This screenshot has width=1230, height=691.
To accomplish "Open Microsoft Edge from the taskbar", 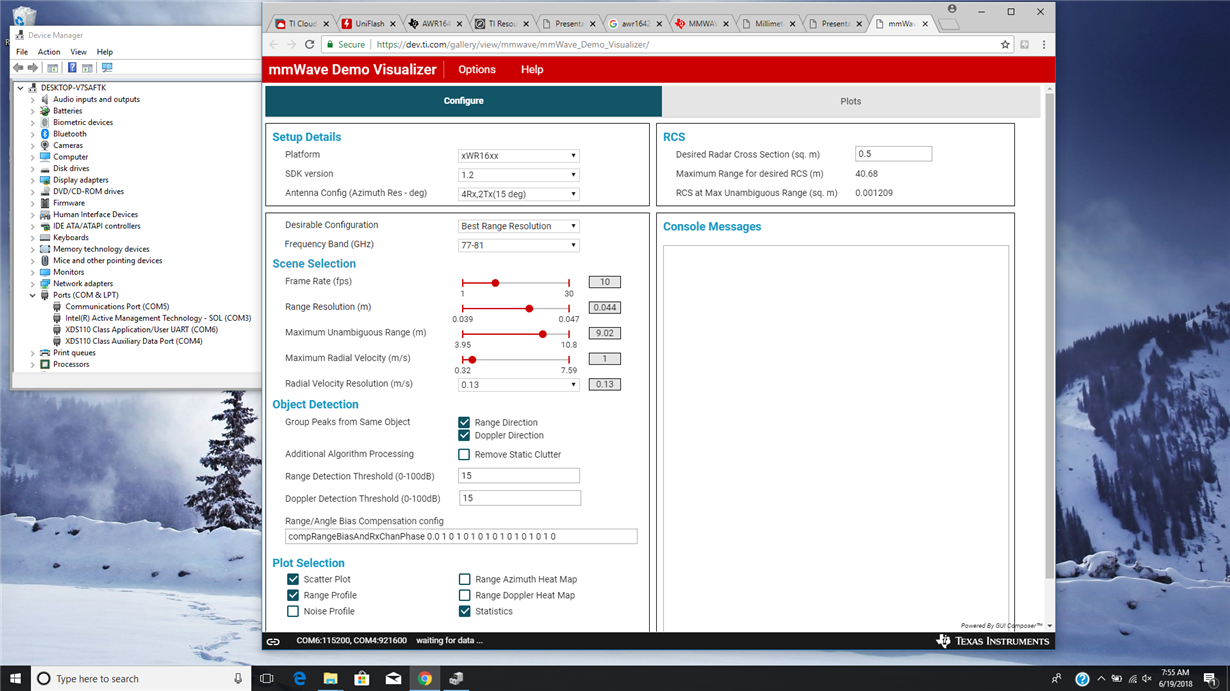I will click(299, 678).
